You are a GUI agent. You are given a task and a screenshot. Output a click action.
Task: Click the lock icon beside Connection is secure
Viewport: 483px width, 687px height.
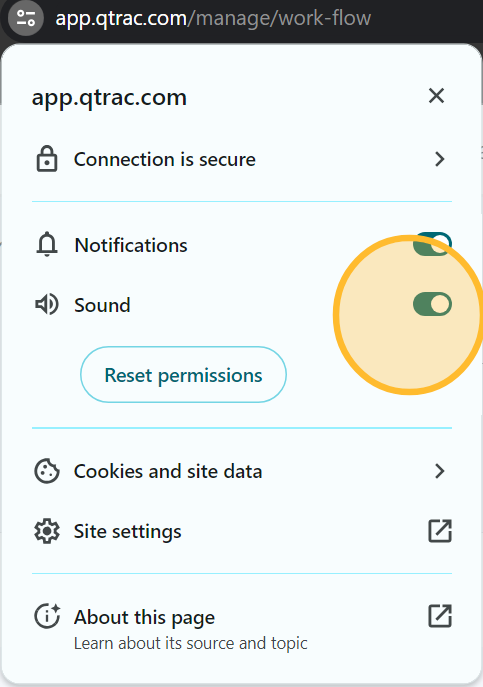(47, 159)
